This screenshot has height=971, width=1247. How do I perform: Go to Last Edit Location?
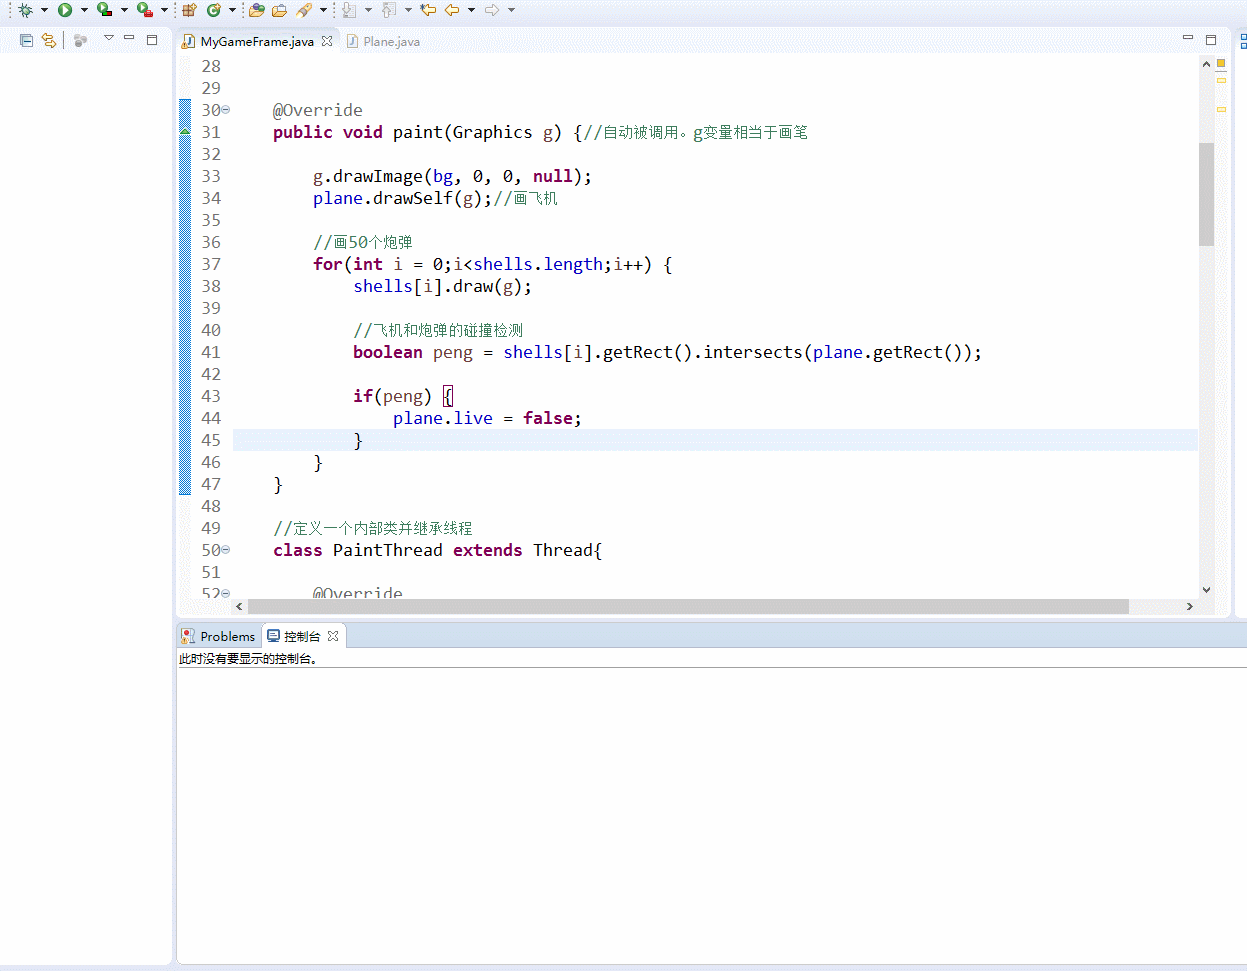coord(428,10)
